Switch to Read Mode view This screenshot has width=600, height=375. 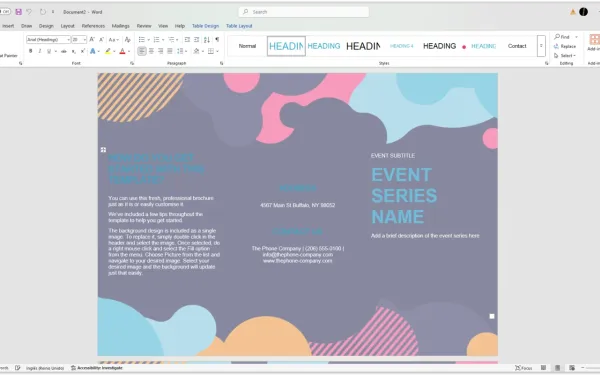tap(543, 368)
